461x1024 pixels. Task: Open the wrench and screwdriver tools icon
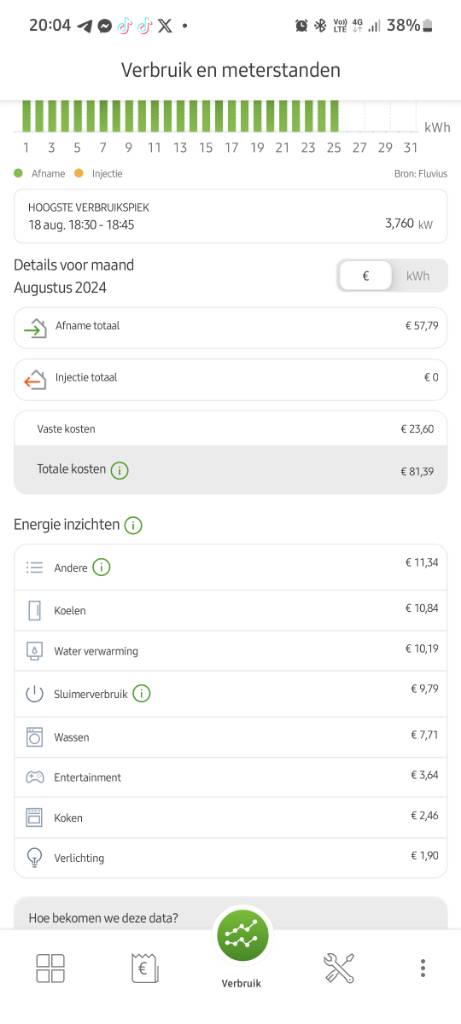(339, 967)
